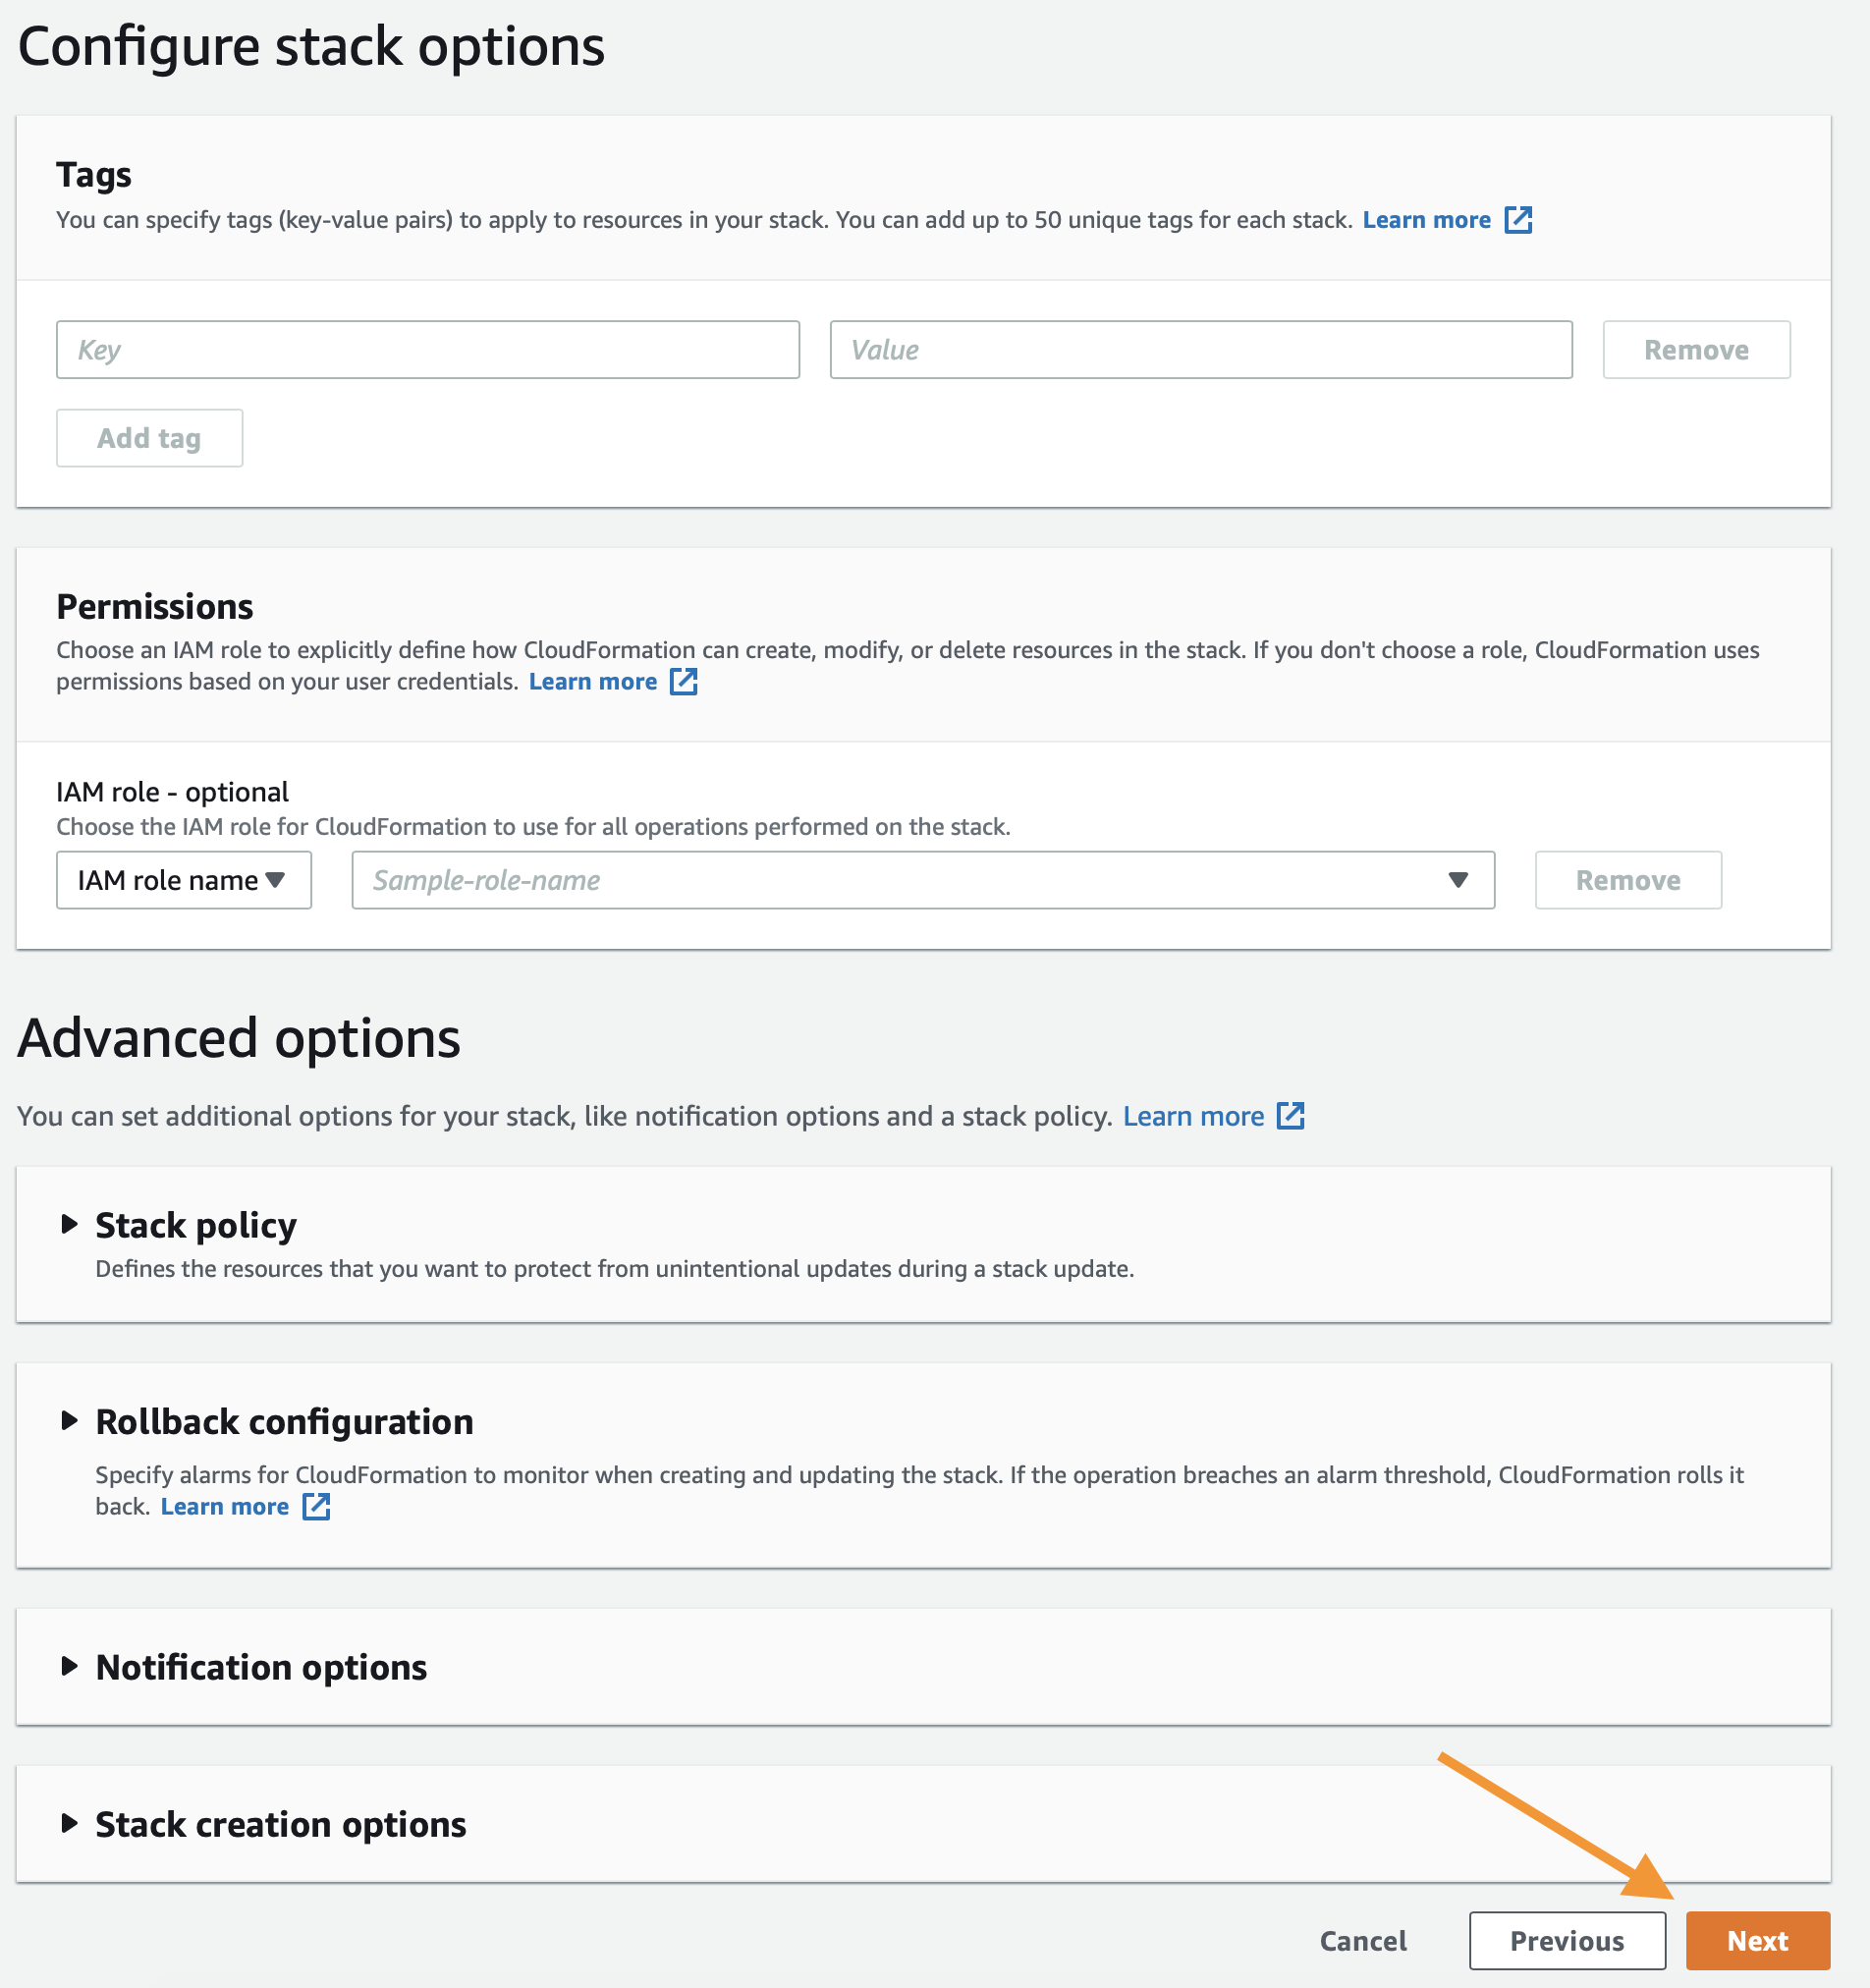Click external link icon under Rollback configuration

pos(316,1507)
